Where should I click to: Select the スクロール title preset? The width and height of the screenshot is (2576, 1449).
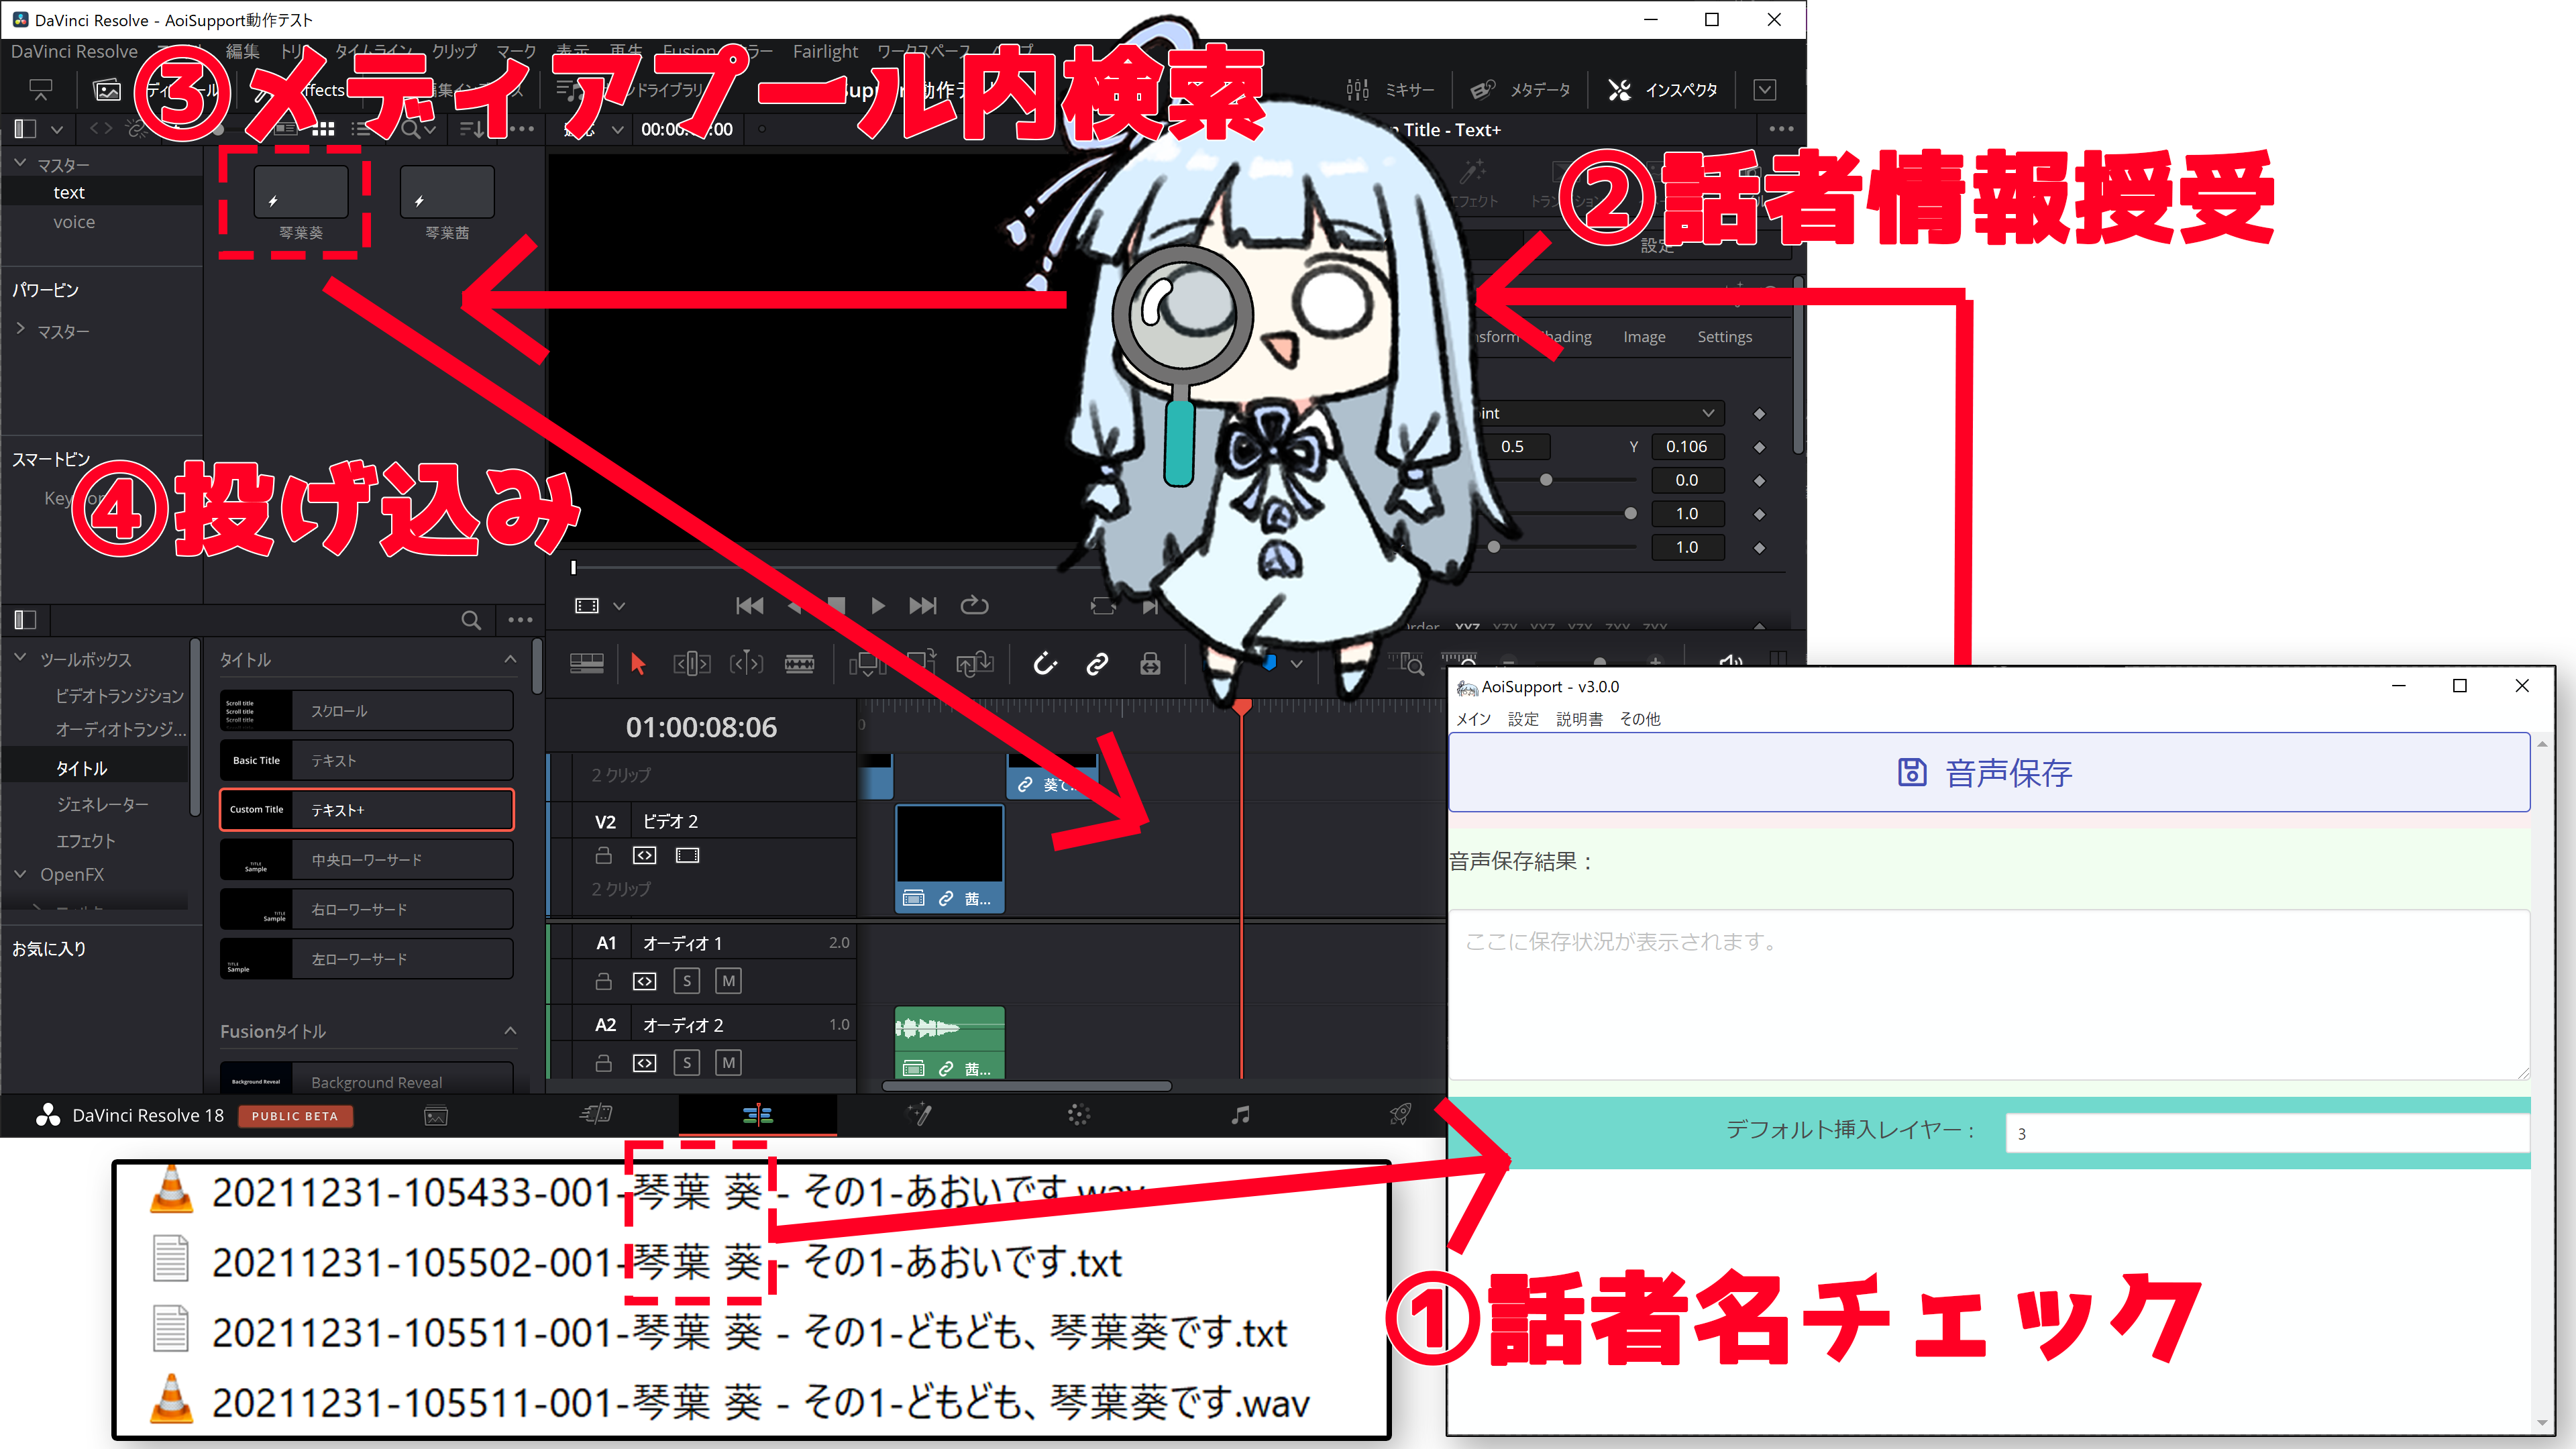click(366, 711)
